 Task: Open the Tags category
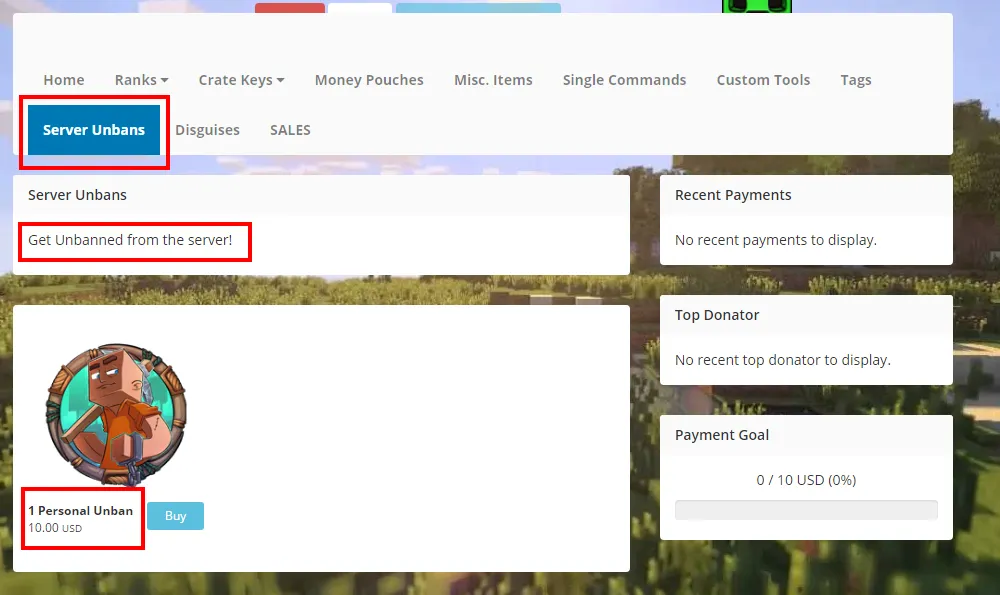pos(856,80)
